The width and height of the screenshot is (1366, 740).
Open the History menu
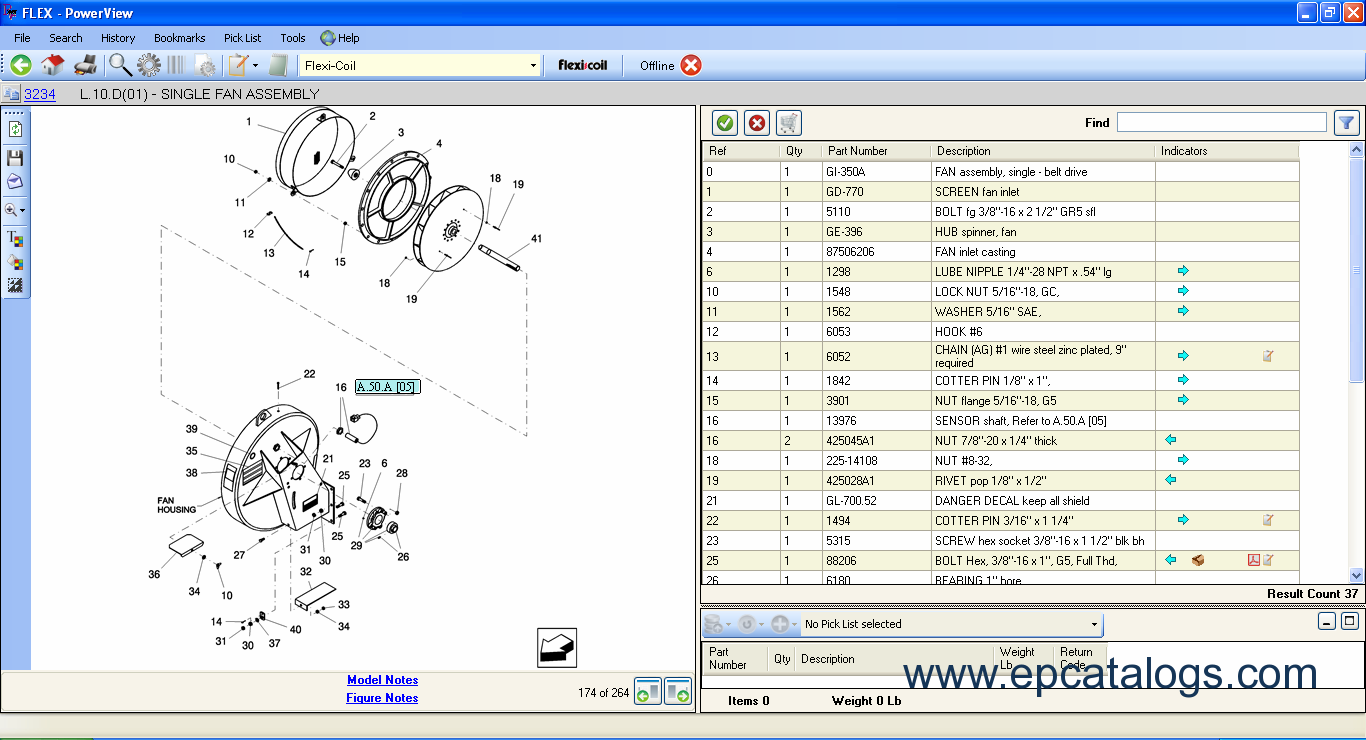tap(118, 38)
